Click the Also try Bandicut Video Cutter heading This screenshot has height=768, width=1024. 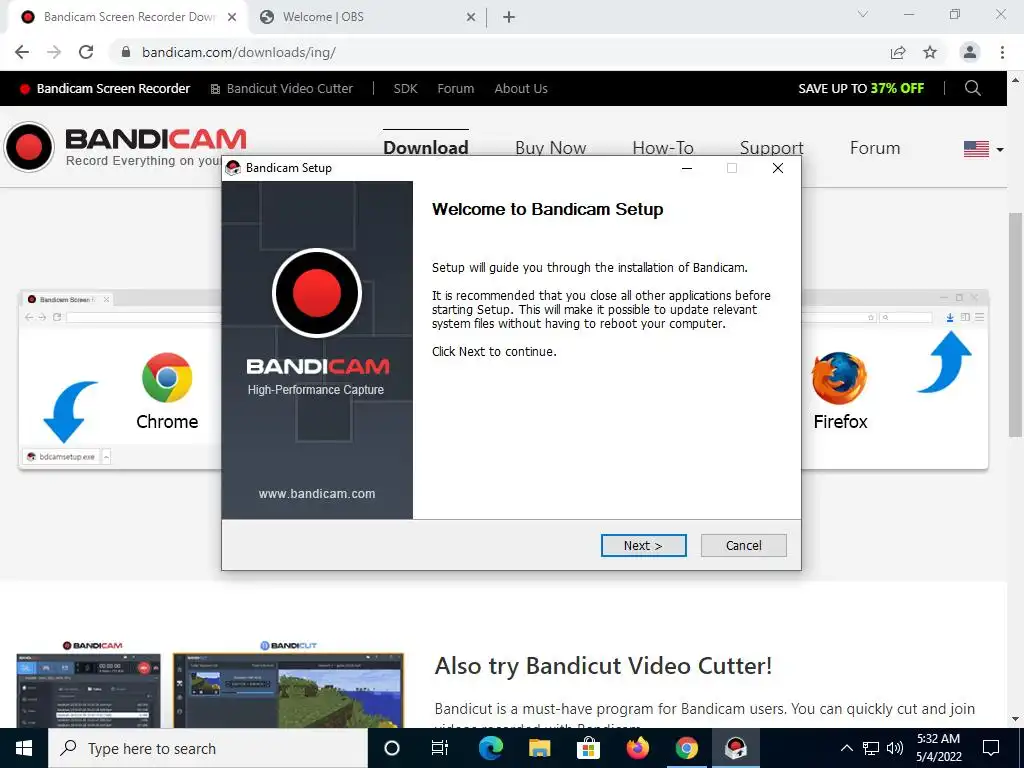coord(603,666)
